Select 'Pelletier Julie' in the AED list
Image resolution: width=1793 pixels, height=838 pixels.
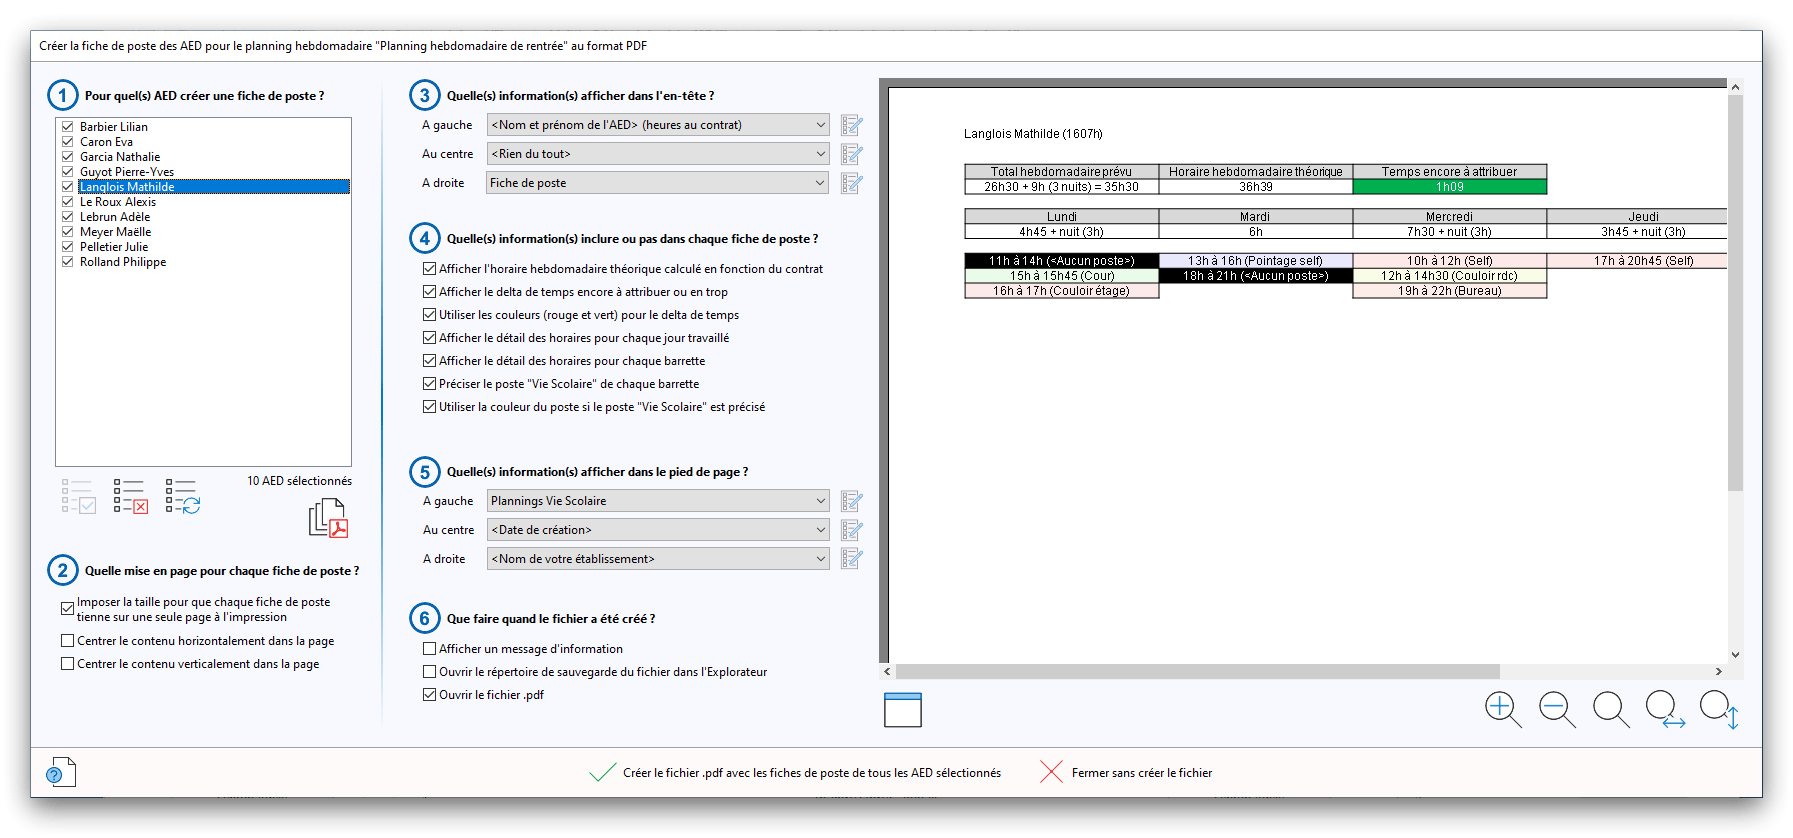click(x=114, y=247)
